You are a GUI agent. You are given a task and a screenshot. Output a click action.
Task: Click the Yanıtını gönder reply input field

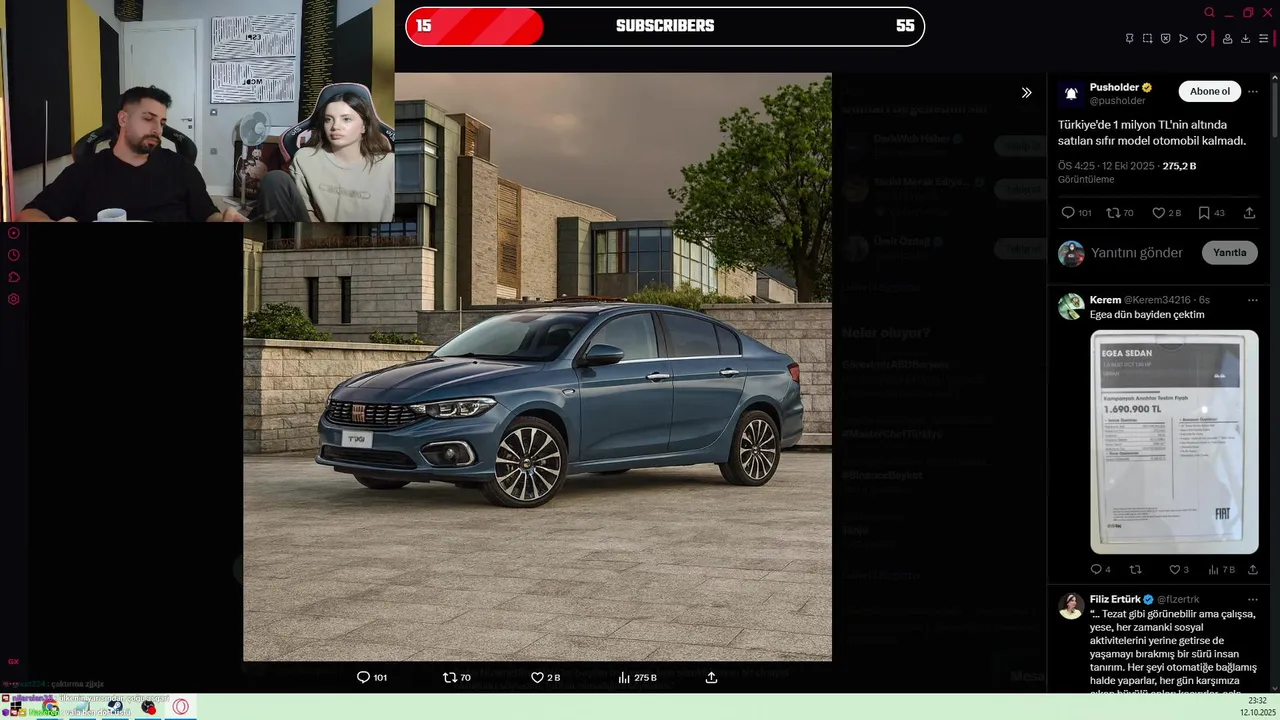[x=1137, y=253]
